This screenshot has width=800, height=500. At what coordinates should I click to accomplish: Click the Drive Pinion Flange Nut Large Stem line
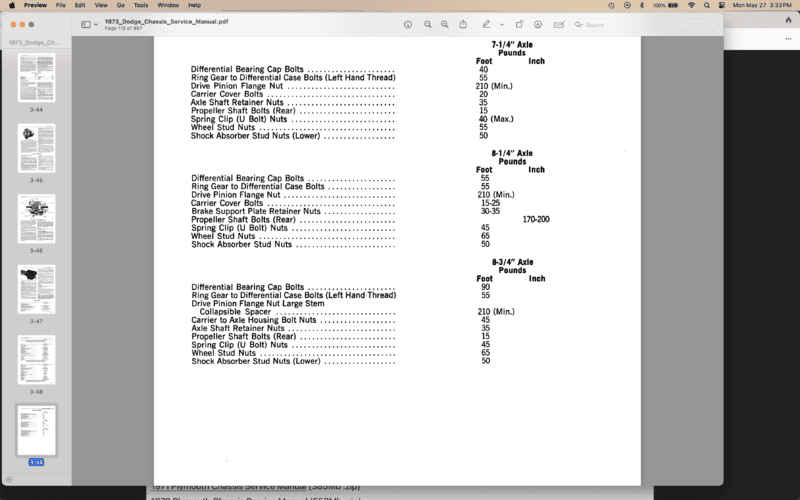(258, 304)
